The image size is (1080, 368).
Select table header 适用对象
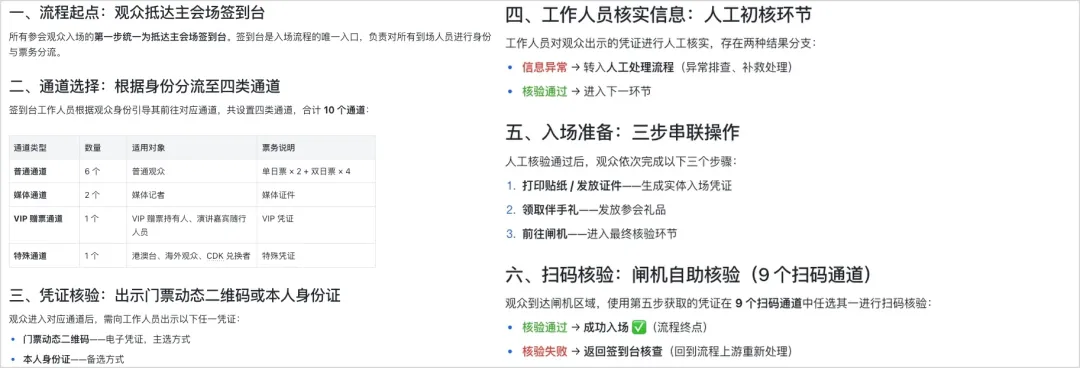[x=148, y=147]
